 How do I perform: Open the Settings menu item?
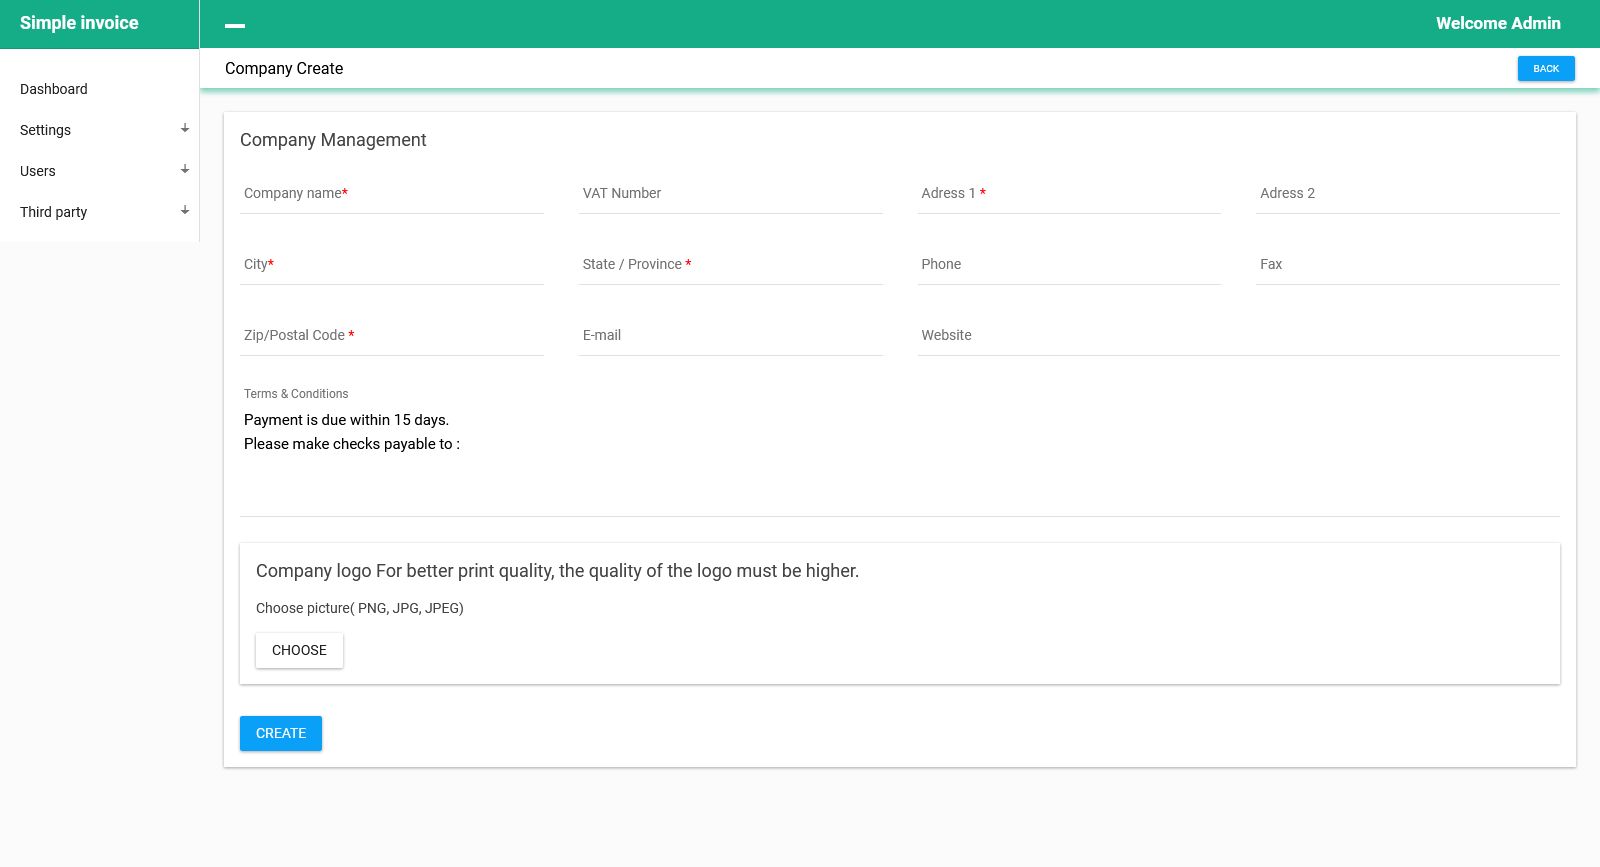click(x=46, y=130)
